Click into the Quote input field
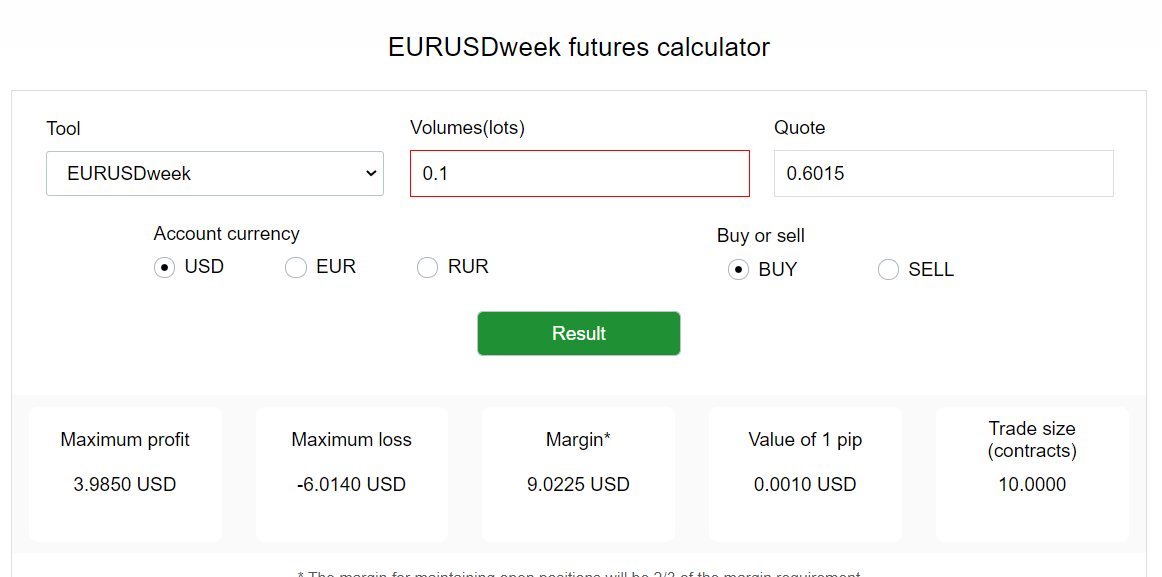Image resolution: width=1162 pixels, height=577 pixels. tap(943, 173)
